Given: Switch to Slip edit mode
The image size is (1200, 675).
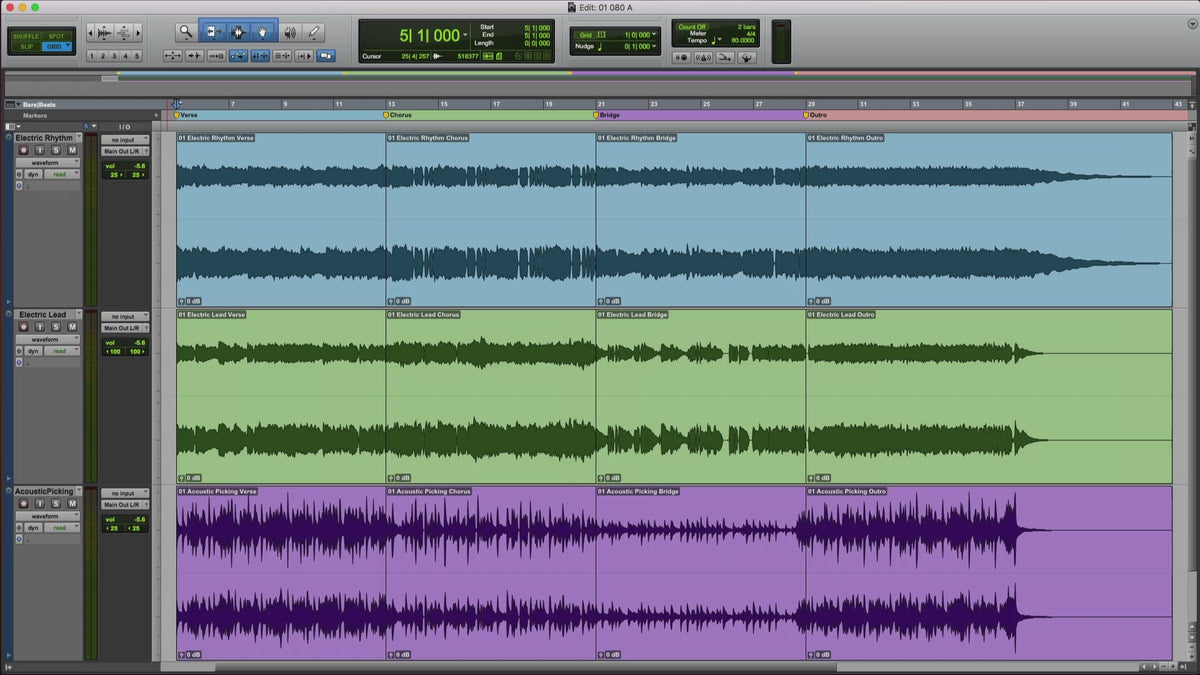Looking at the screenshot, I should 27,46.
